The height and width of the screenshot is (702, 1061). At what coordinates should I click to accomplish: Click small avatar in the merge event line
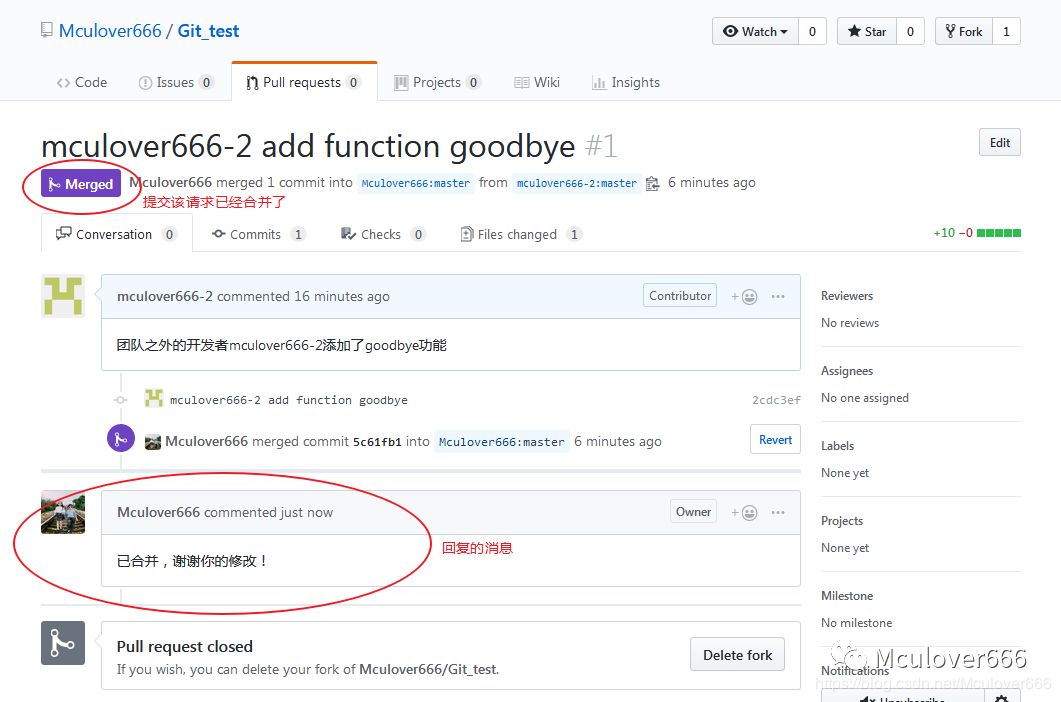pyautogui.click(x=153, y=442)
